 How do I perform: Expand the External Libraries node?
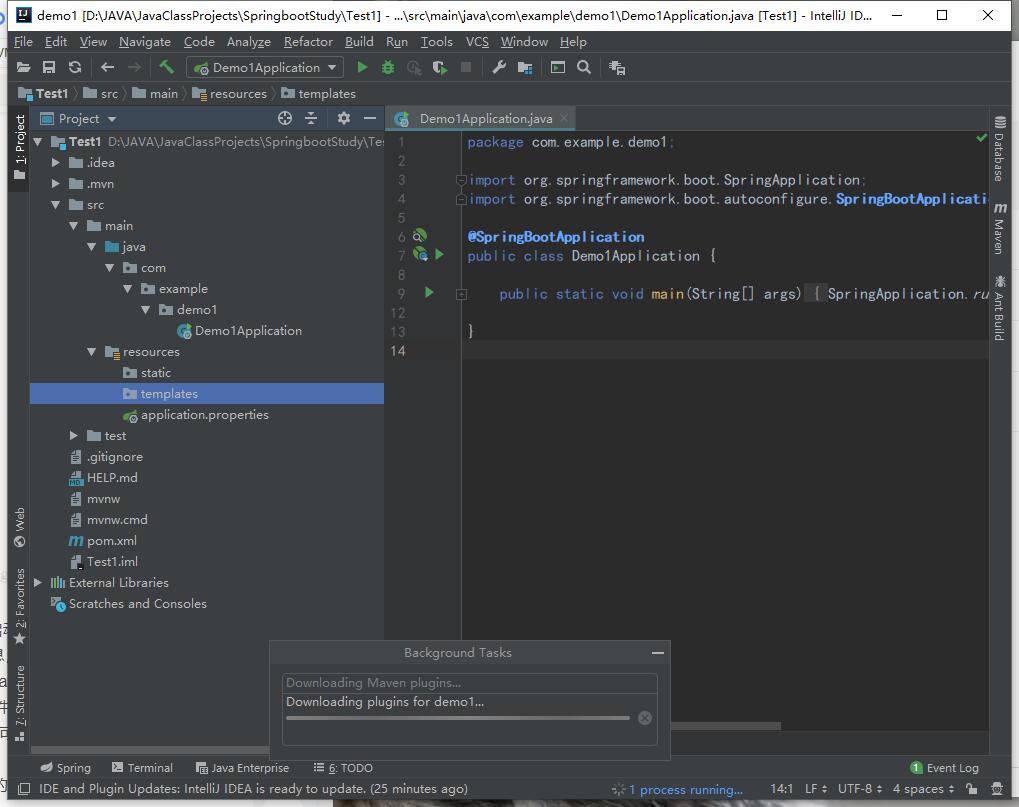[x=38, y=583]
